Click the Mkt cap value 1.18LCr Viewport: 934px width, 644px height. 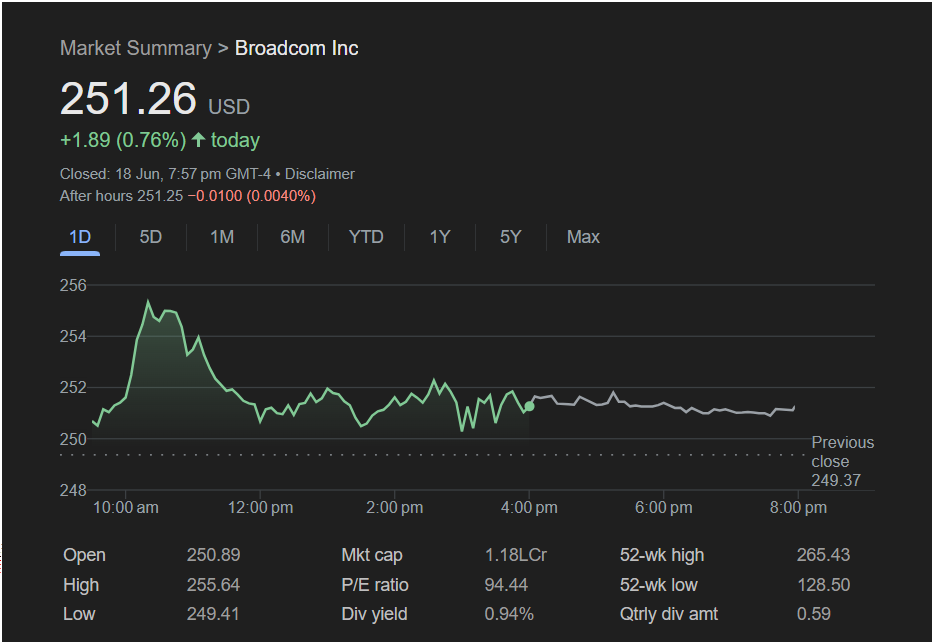516,555
